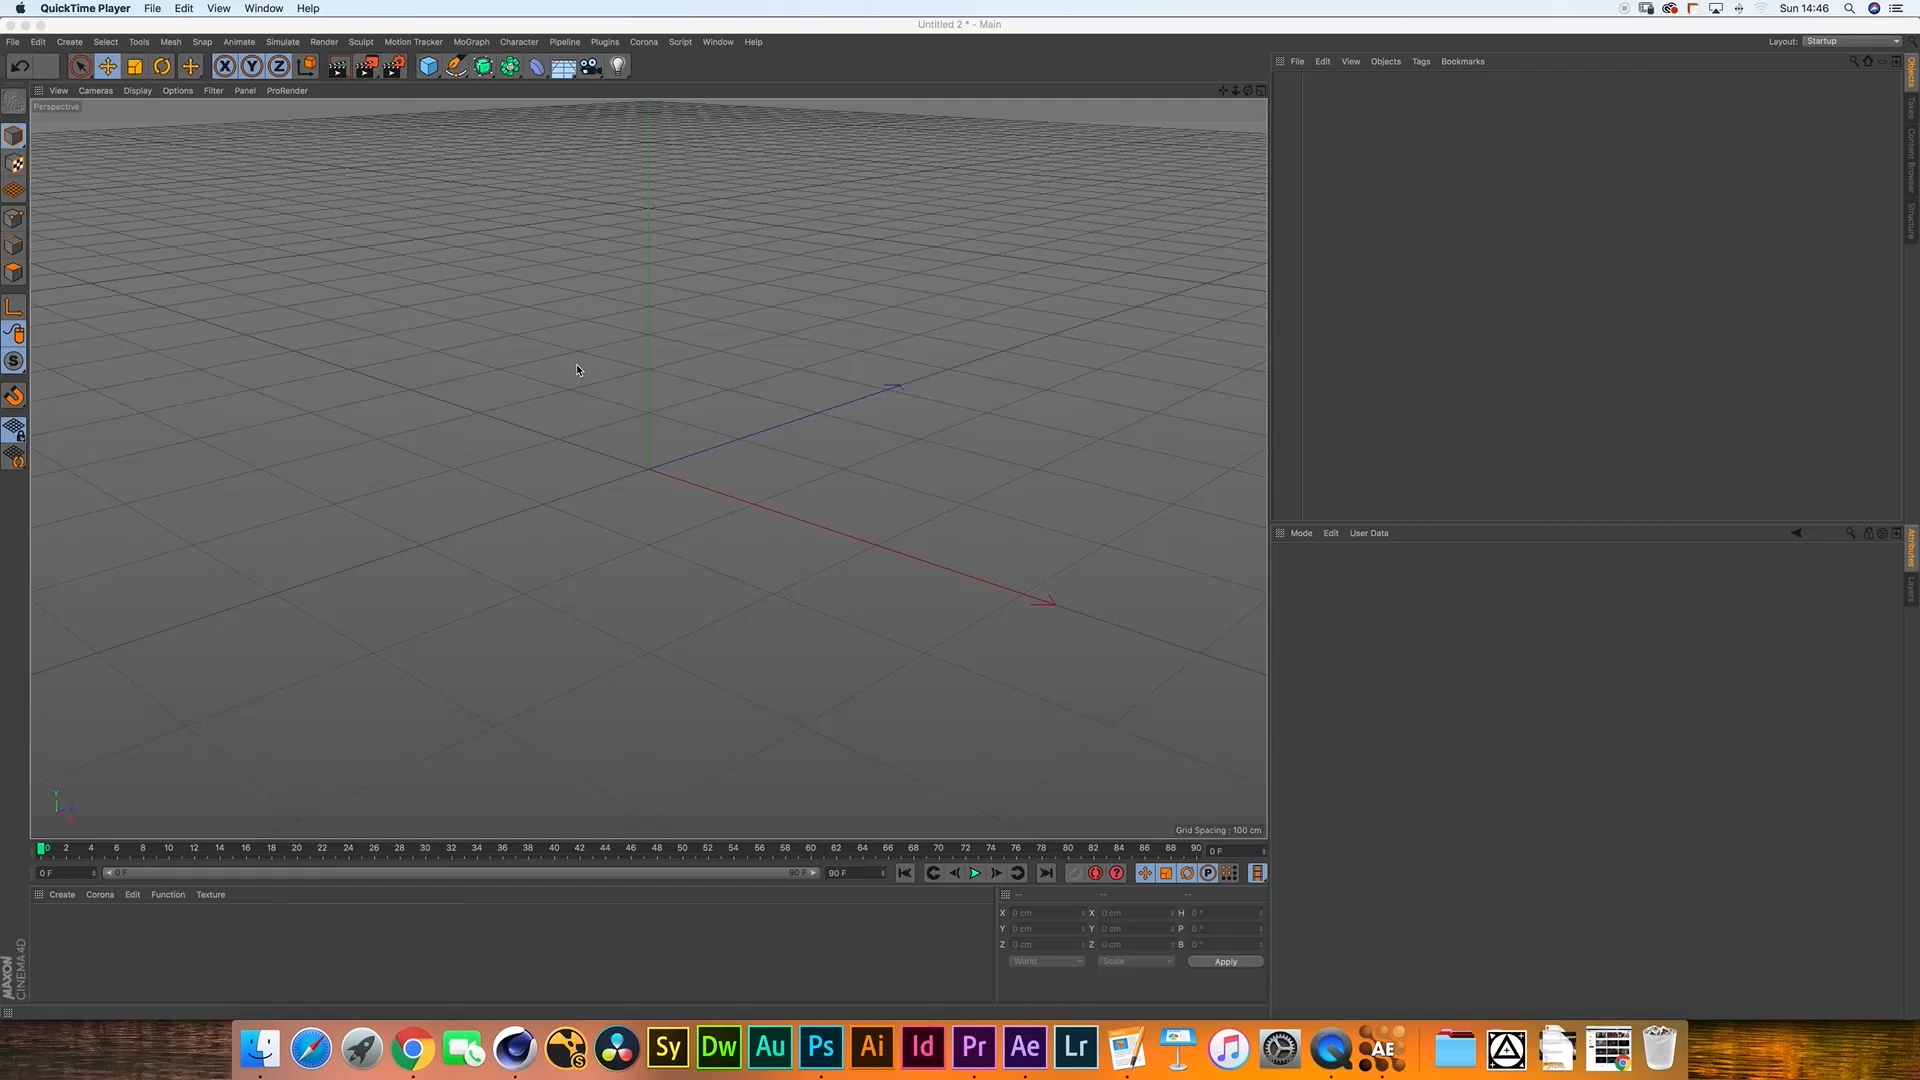The width and height of the screenshot is (1920, 1080).
Task: Open the Layout Startup dropdown
Action: [x=1853, y=41]
